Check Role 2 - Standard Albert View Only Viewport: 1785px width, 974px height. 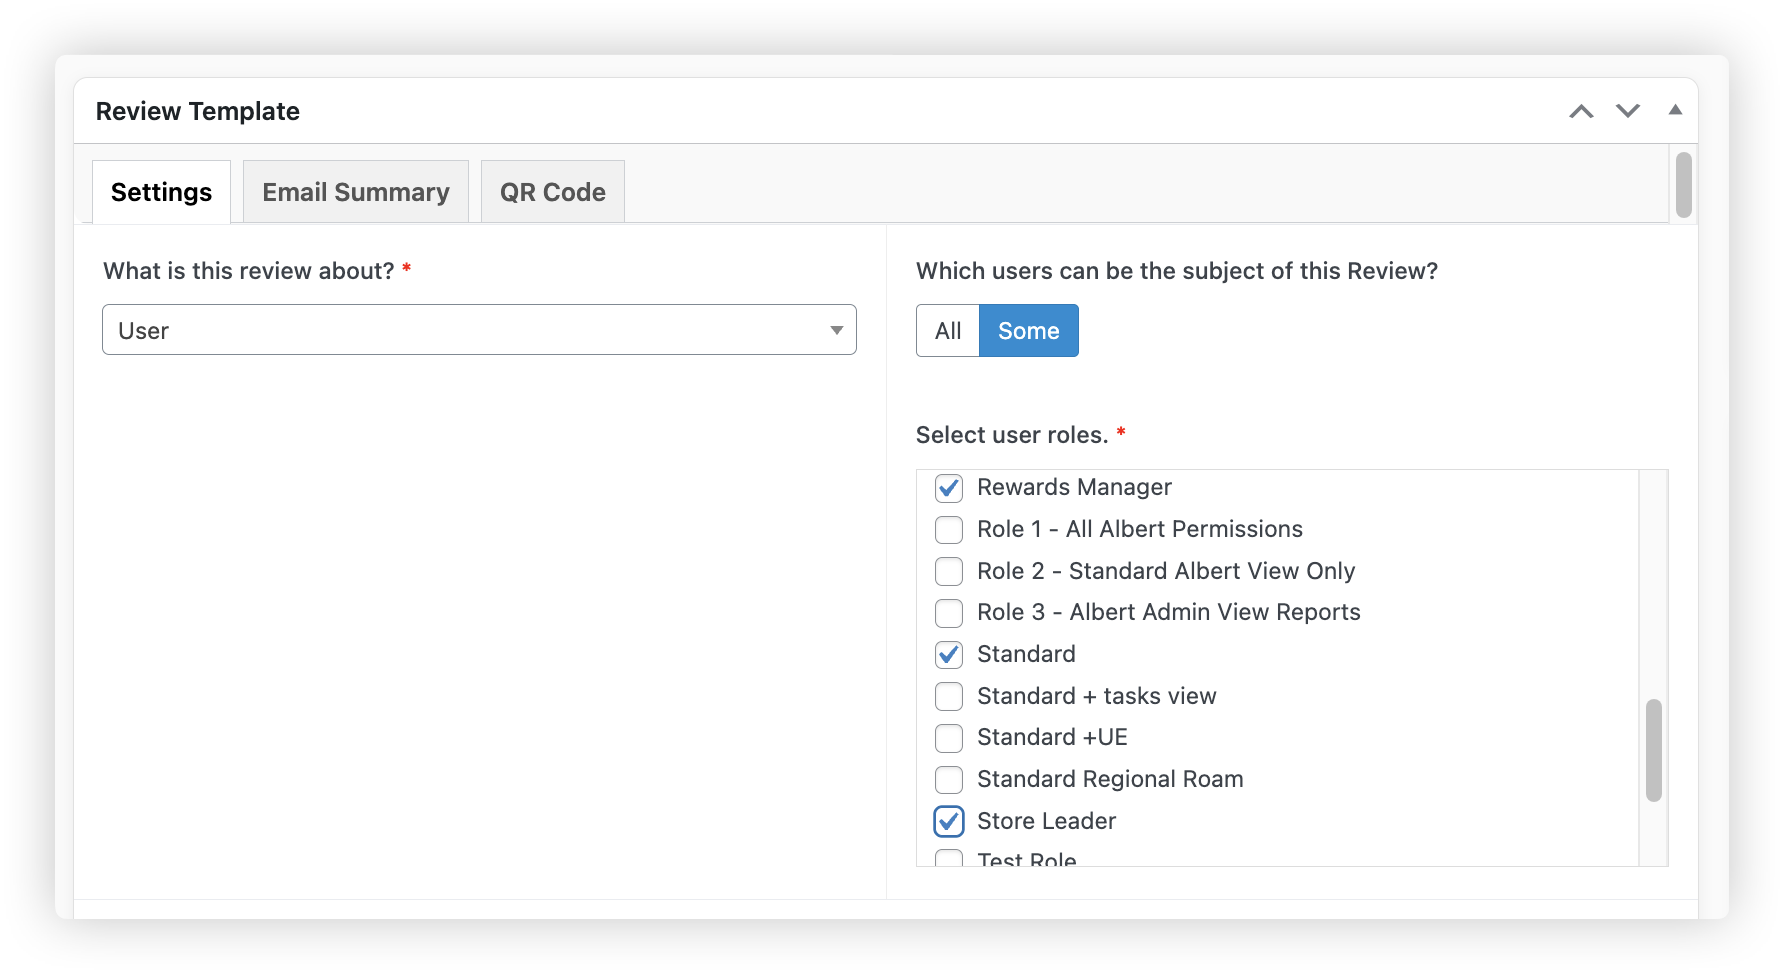[x=949, y=571]
